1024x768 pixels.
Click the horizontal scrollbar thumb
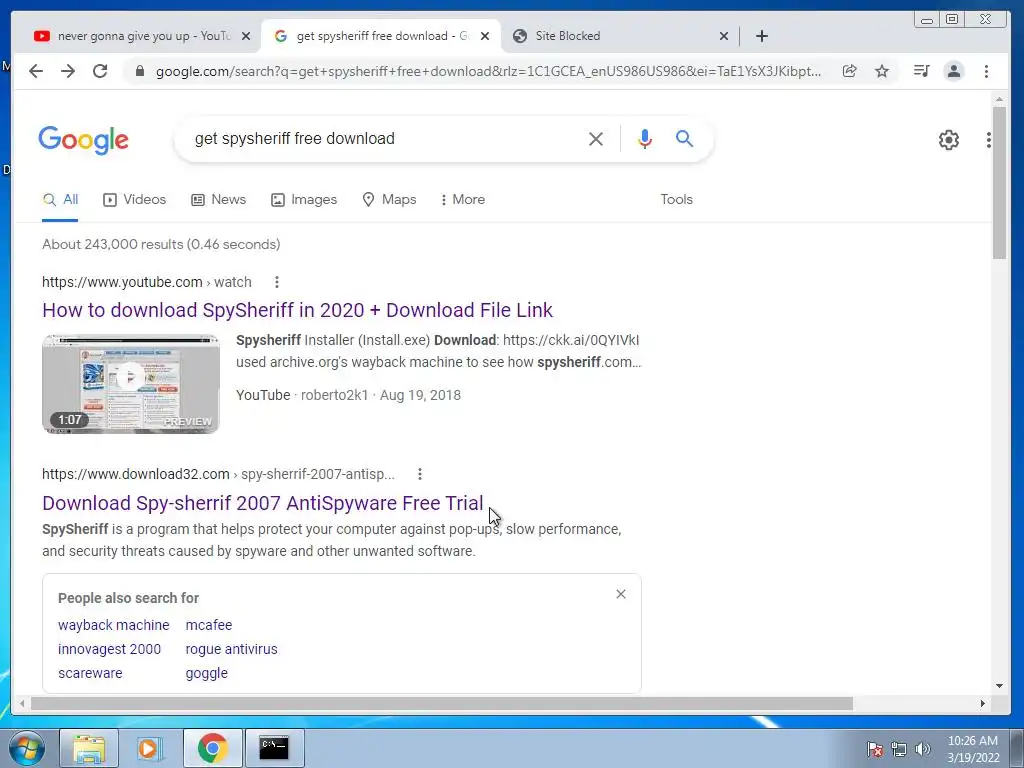tap(441, 703)
